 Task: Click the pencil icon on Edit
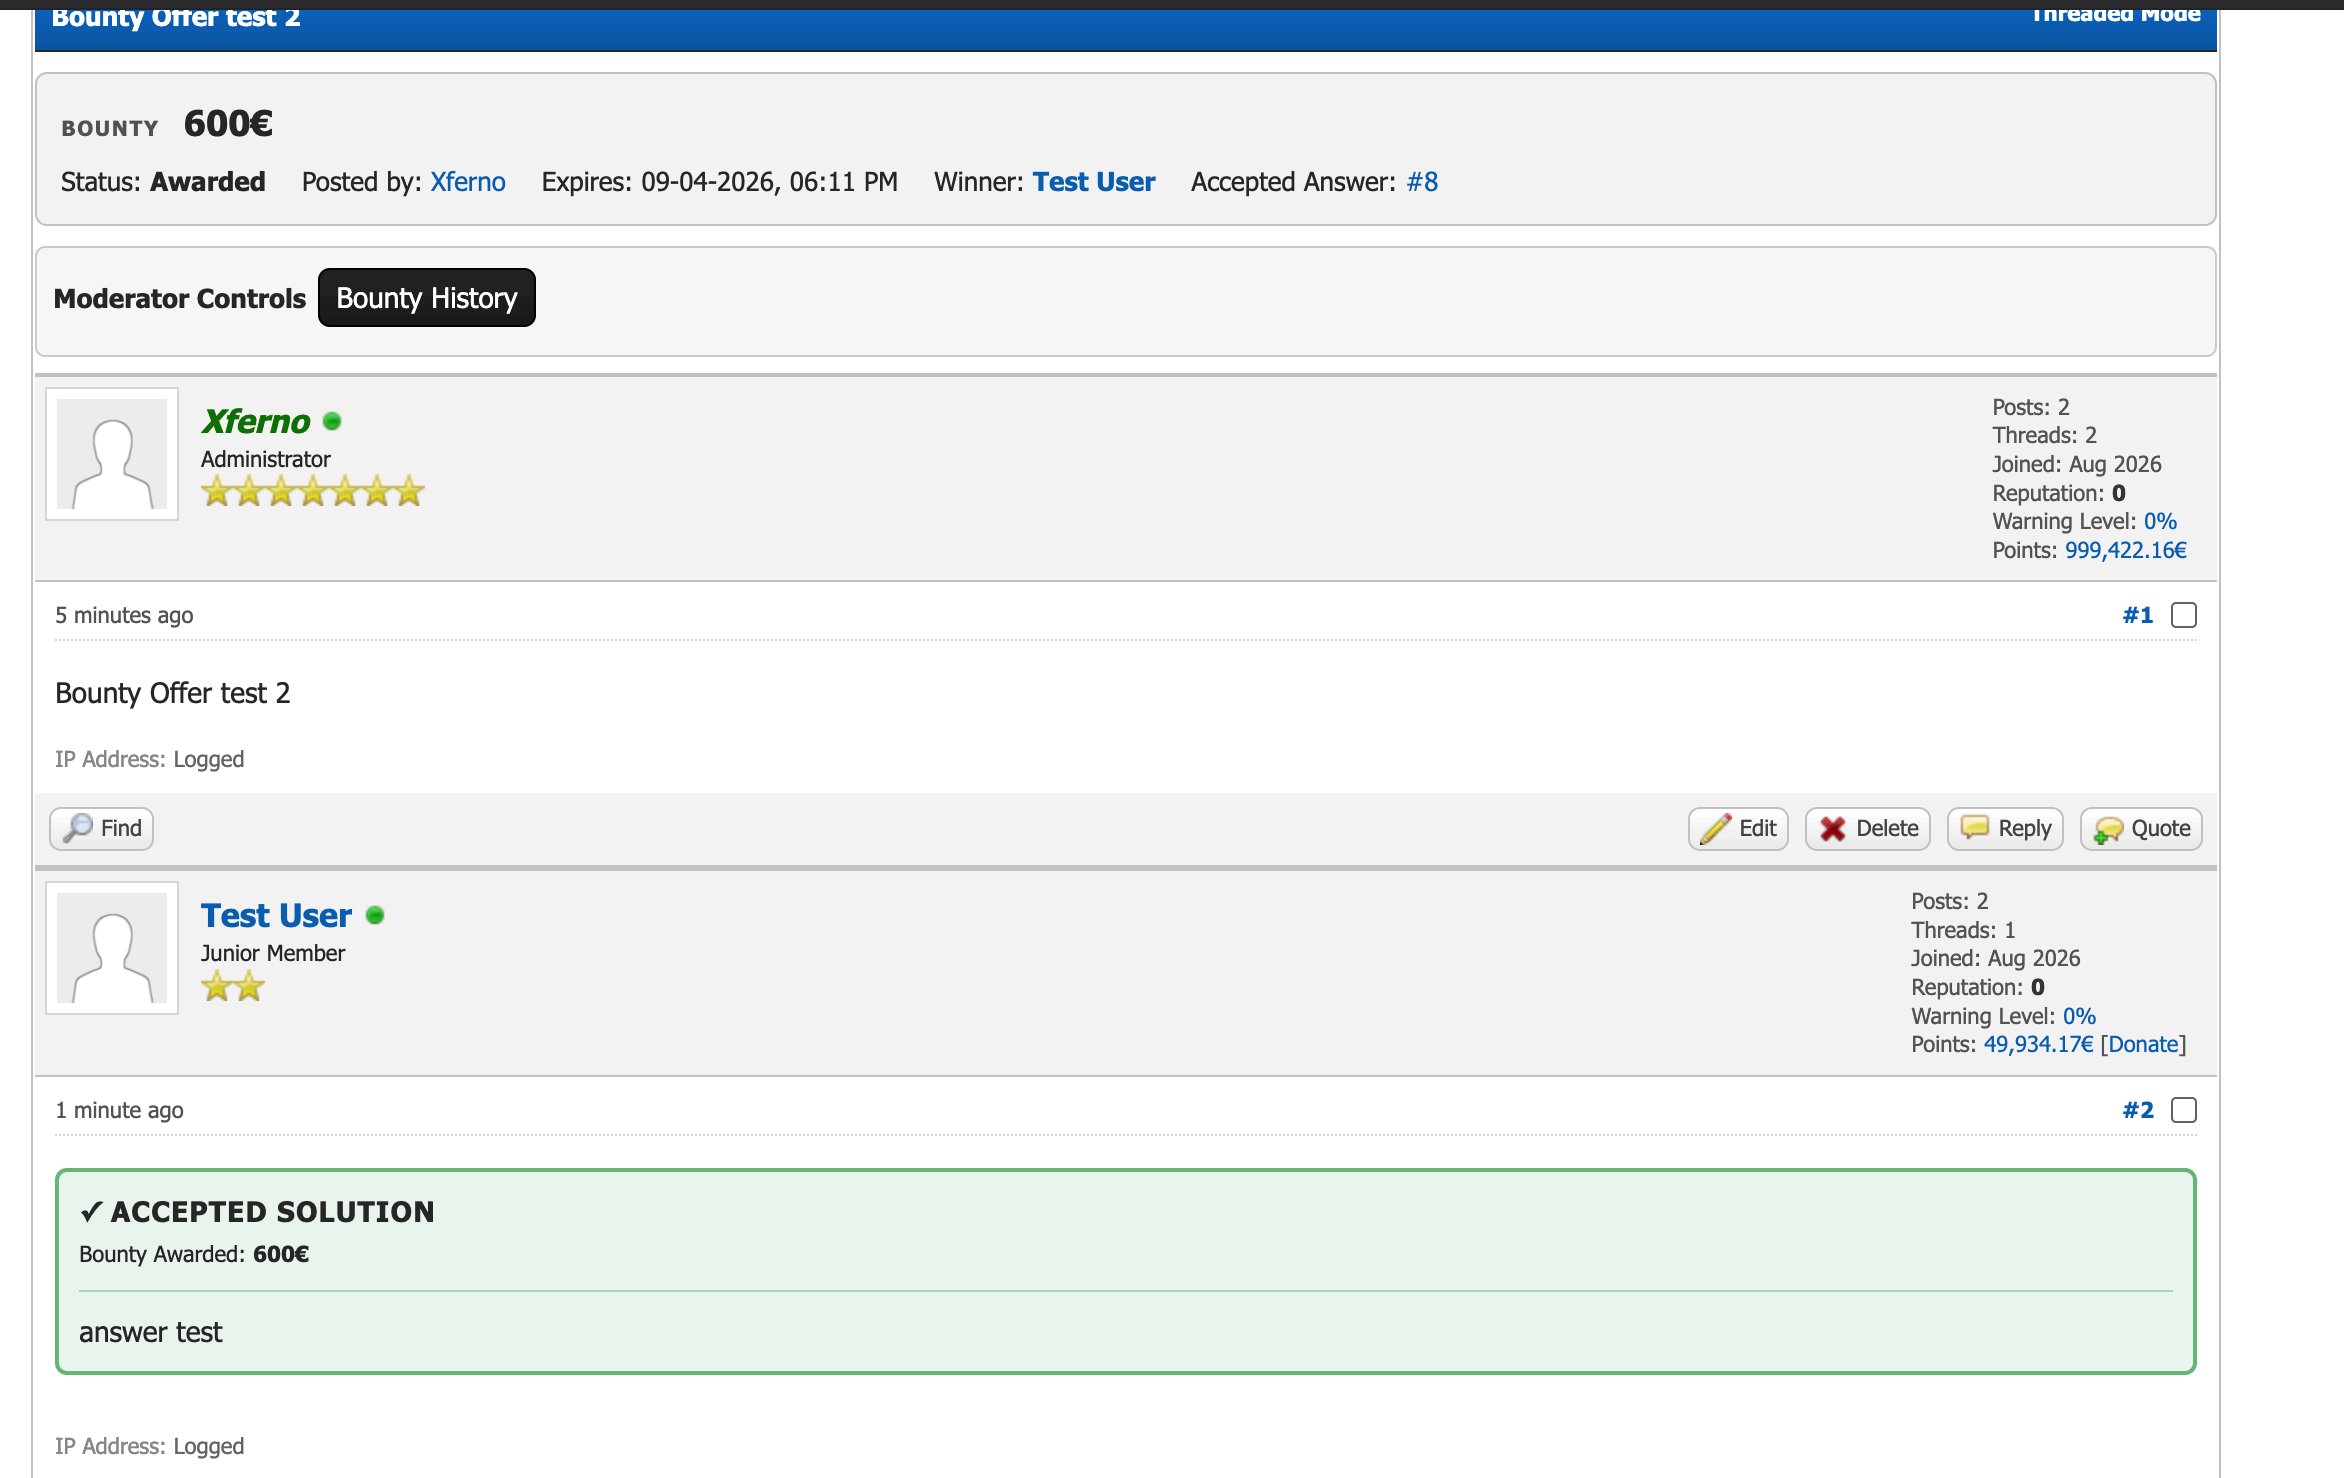tap(1716, 829)
